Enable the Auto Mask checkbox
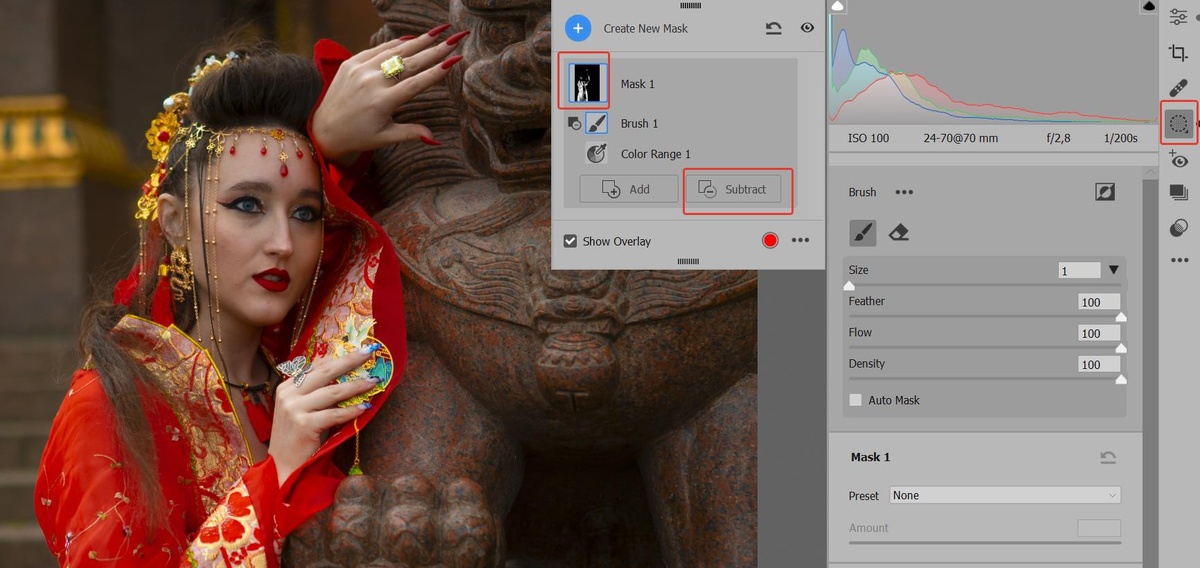 [x=855, y=400]
